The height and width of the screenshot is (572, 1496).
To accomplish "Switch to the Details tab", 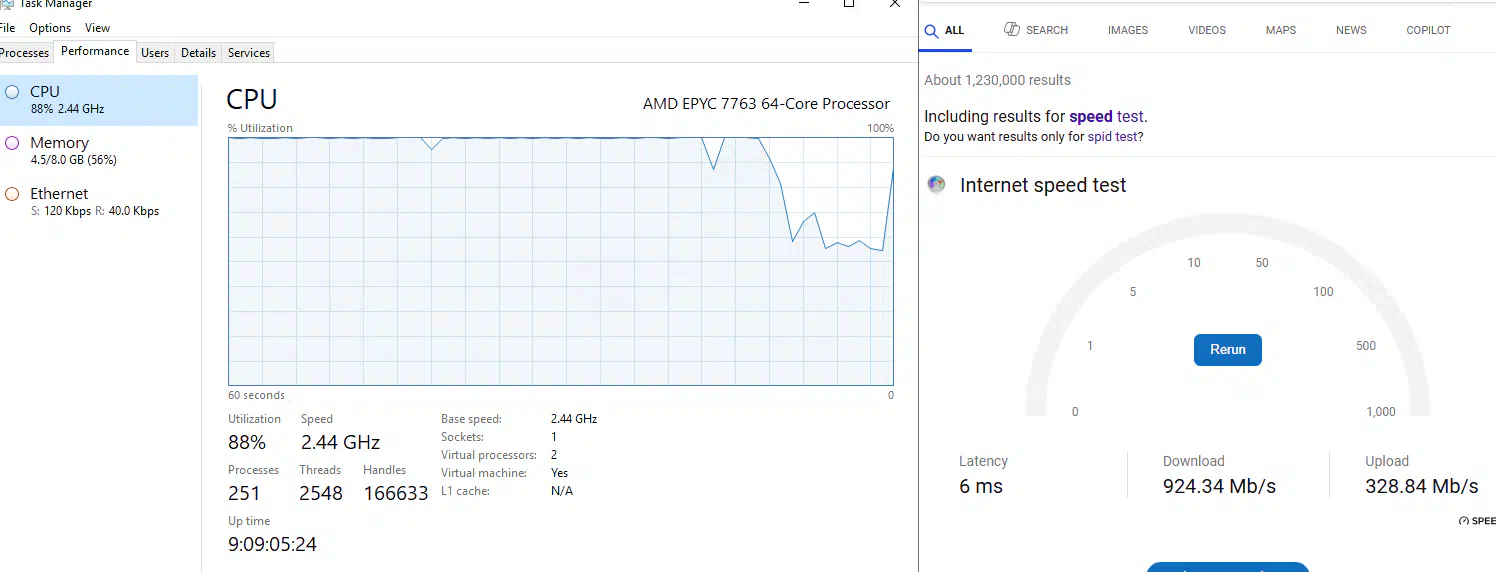I will [199, 53].
